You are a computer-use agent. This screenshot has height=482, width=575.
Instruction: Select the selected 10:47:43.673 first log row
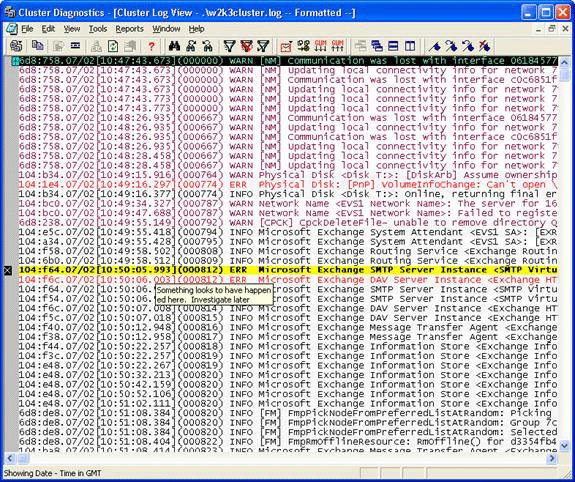point(288,61)
